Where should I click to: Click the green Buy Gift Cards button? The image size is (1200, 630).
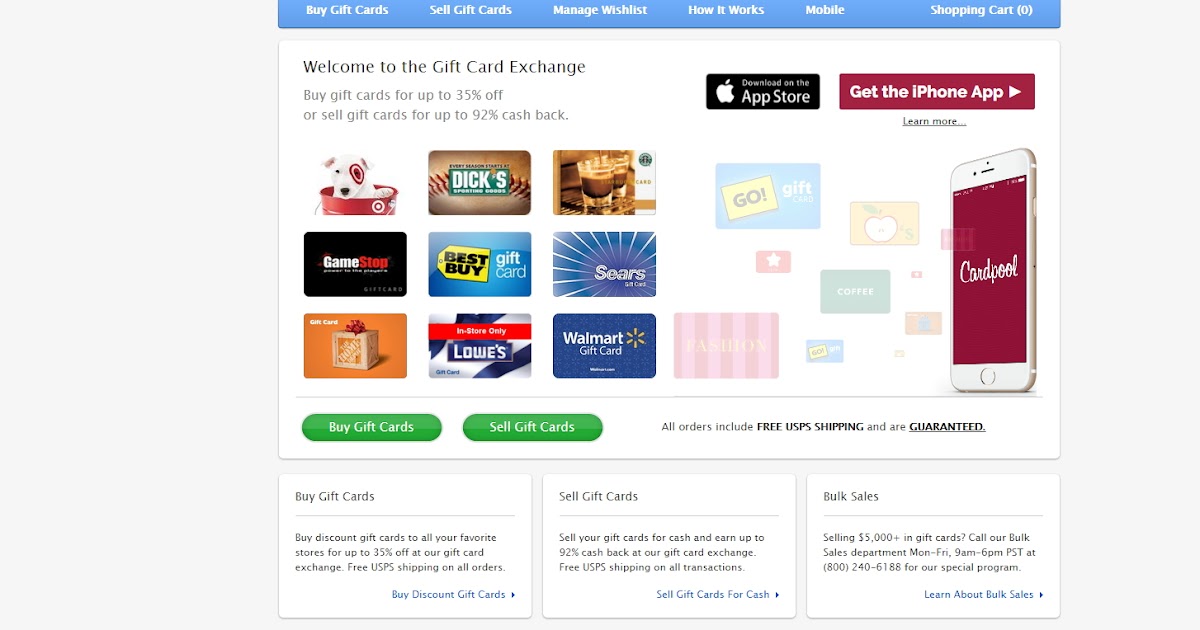[371, 427]
